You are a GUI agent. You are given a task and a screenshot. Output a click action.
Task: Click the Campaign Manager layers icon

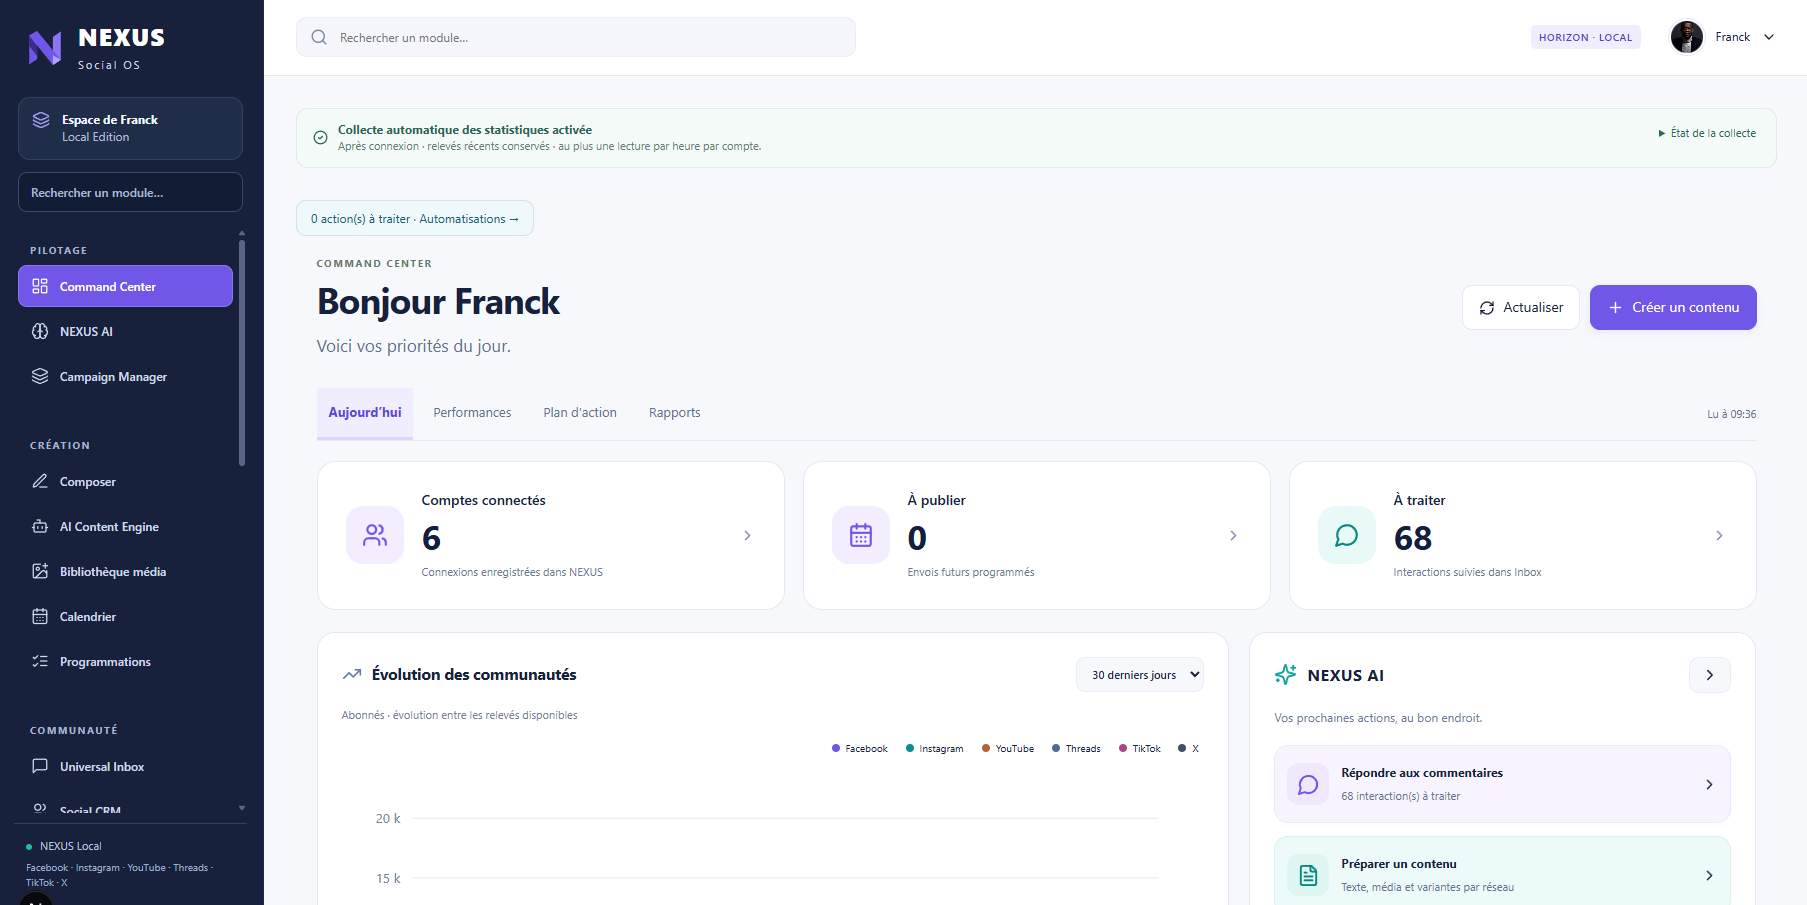(40, 376)
